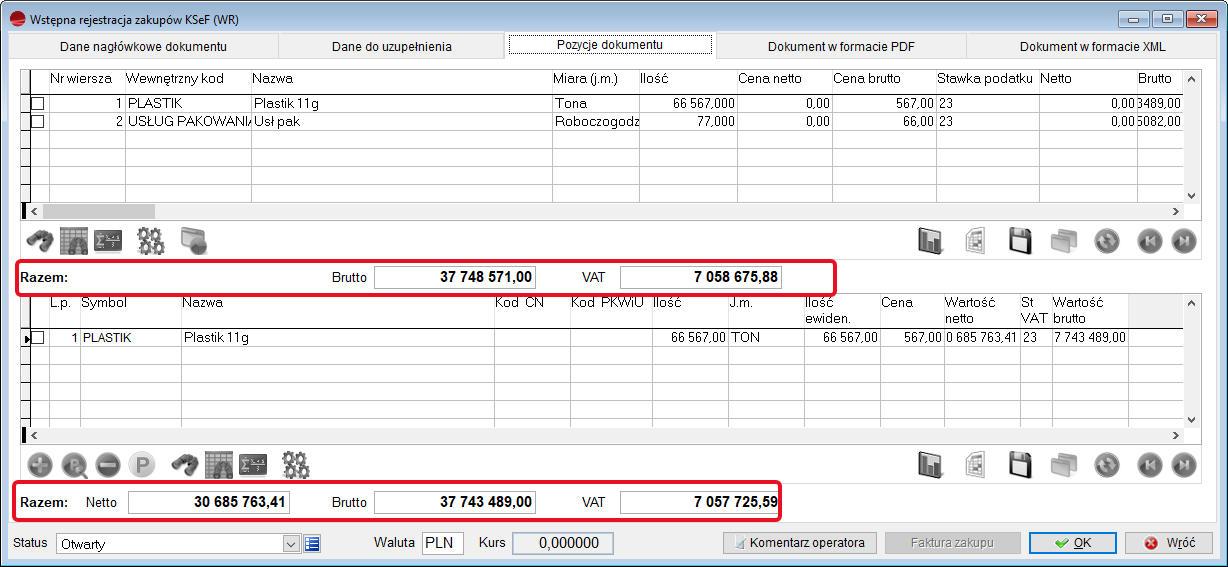Click right arrow of upper table horizontal scrollbar
This screenshot has height=567, width=1228.
tap(1177, 211)
